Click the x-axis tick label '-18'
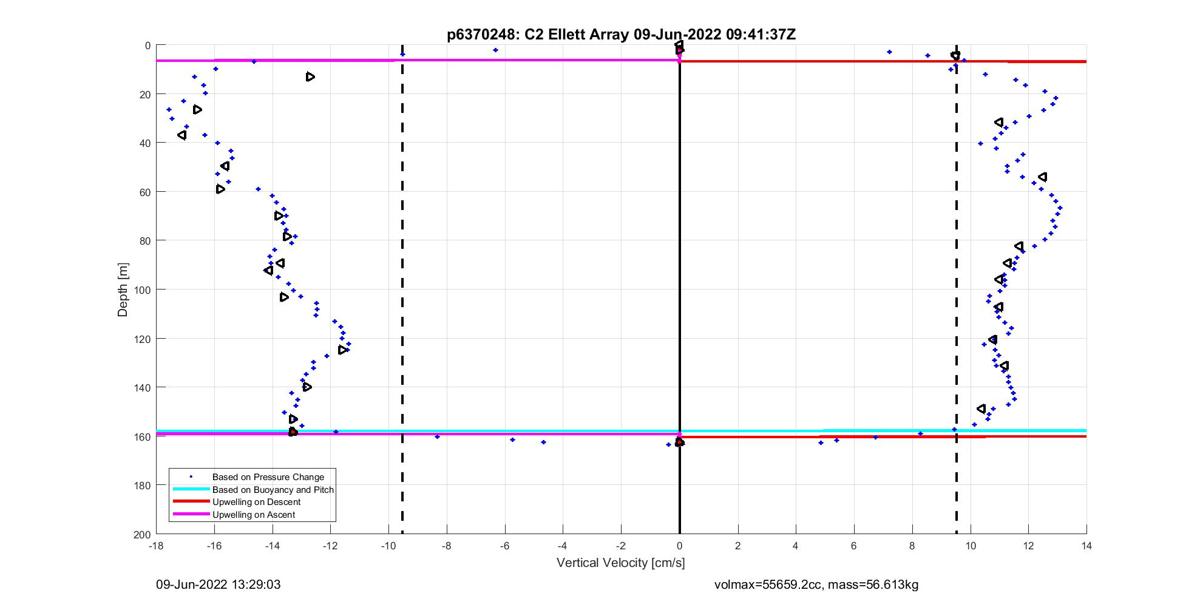 point(156,547)
